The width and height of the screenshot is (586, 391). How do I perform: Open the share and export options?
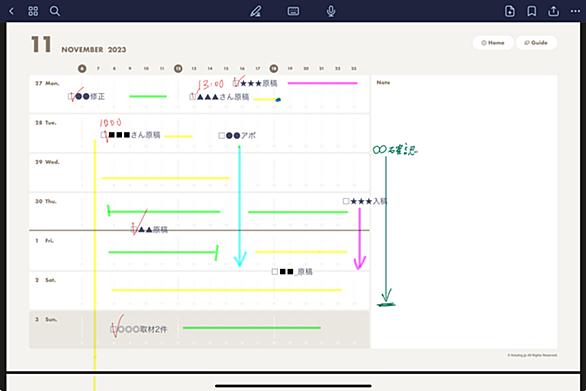[553, 11]
